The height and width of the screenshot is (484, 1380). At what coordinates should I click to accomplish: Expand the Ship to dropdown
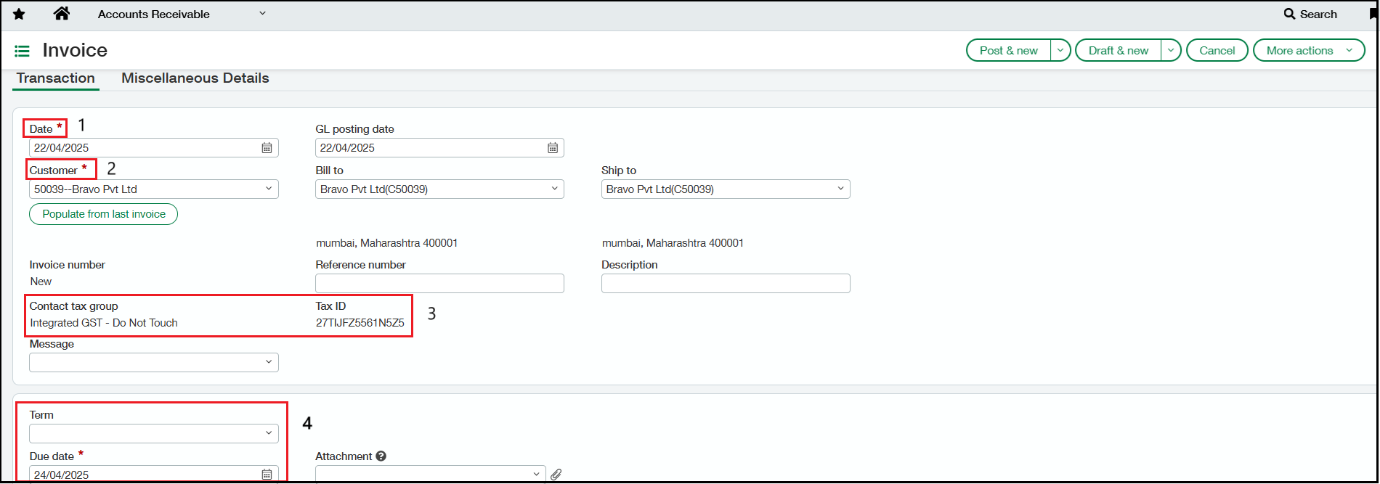coord(841,189)
